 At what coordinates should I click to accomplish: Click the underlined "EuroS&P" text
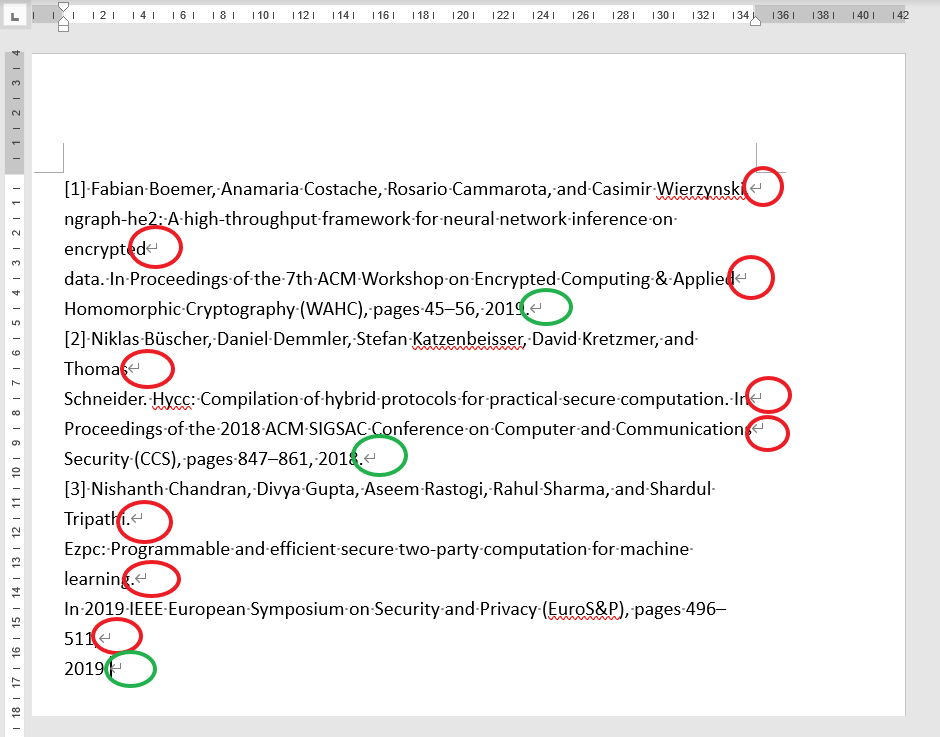(585, 609)
